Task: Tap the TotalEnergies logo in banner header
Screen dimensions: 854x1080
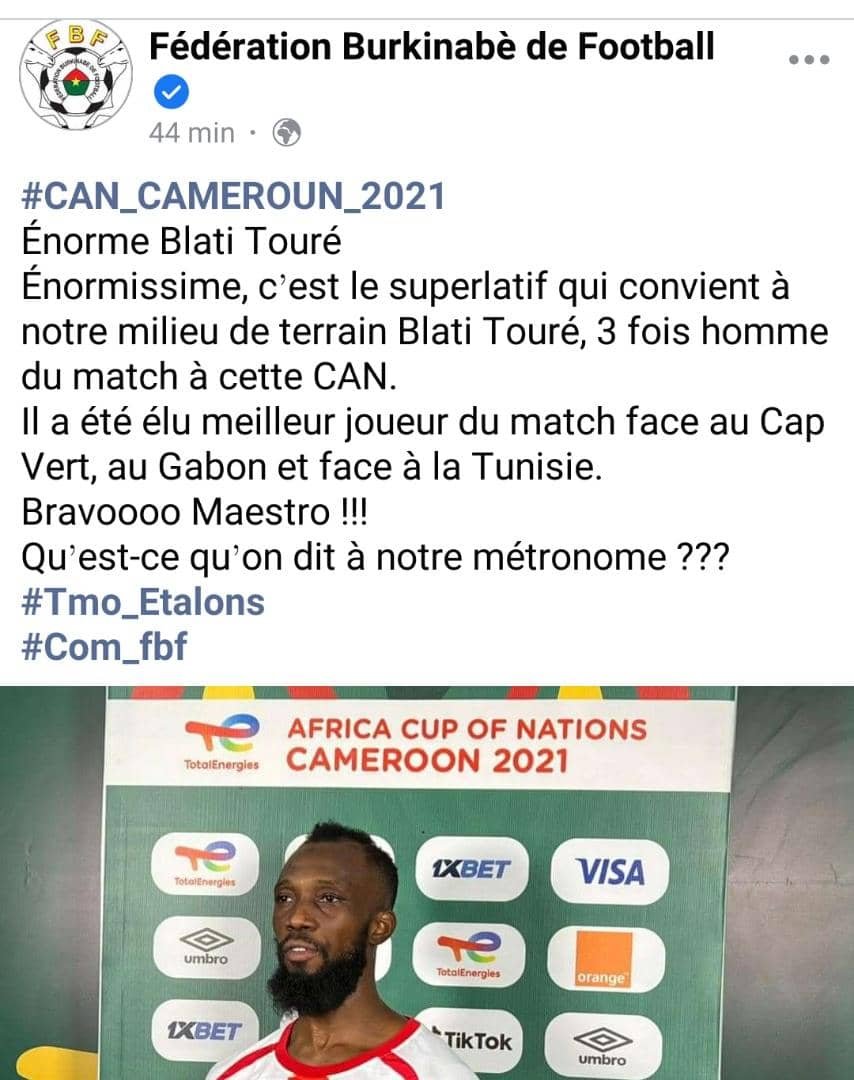Action: 222,742
